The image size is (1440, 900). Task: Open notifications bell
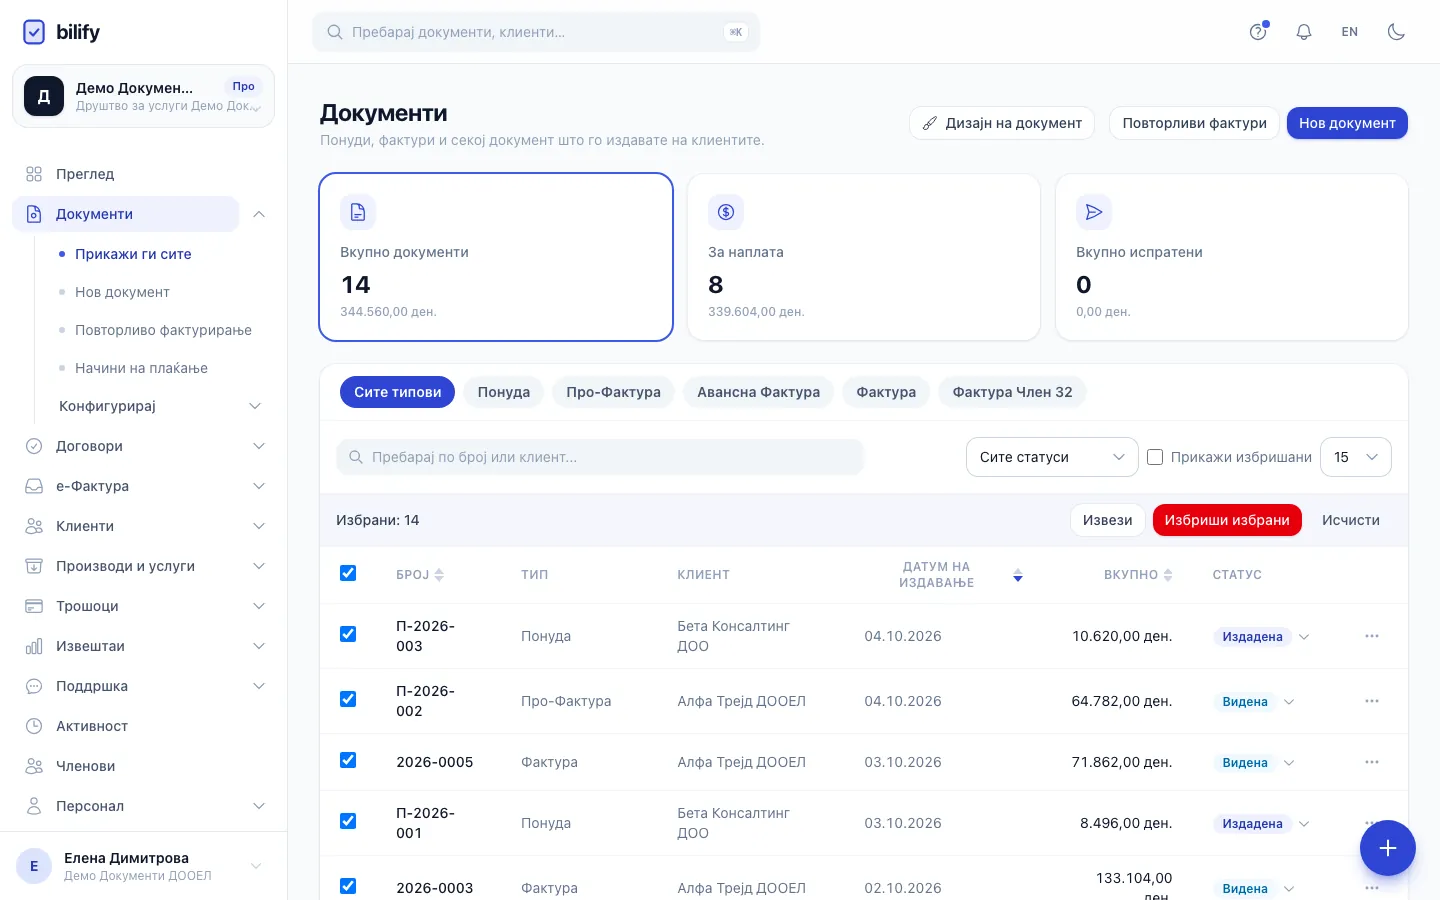(1304, 32)
